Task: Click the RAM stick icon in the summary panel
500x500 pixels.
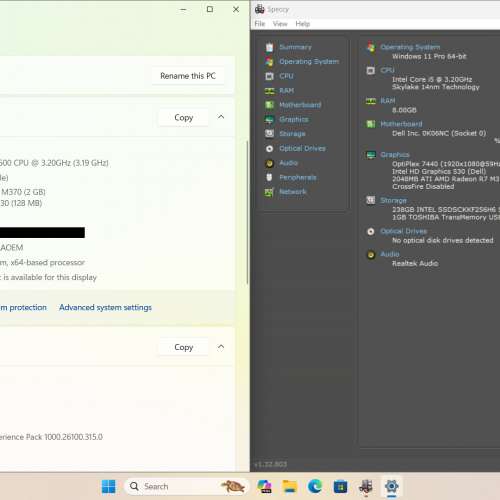Action: click(x=371, y=101)
